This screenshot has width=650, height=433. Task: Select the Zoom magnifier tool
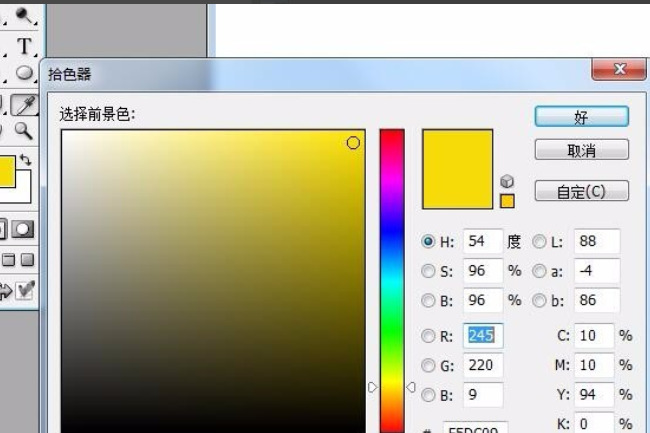coord(24,131)
